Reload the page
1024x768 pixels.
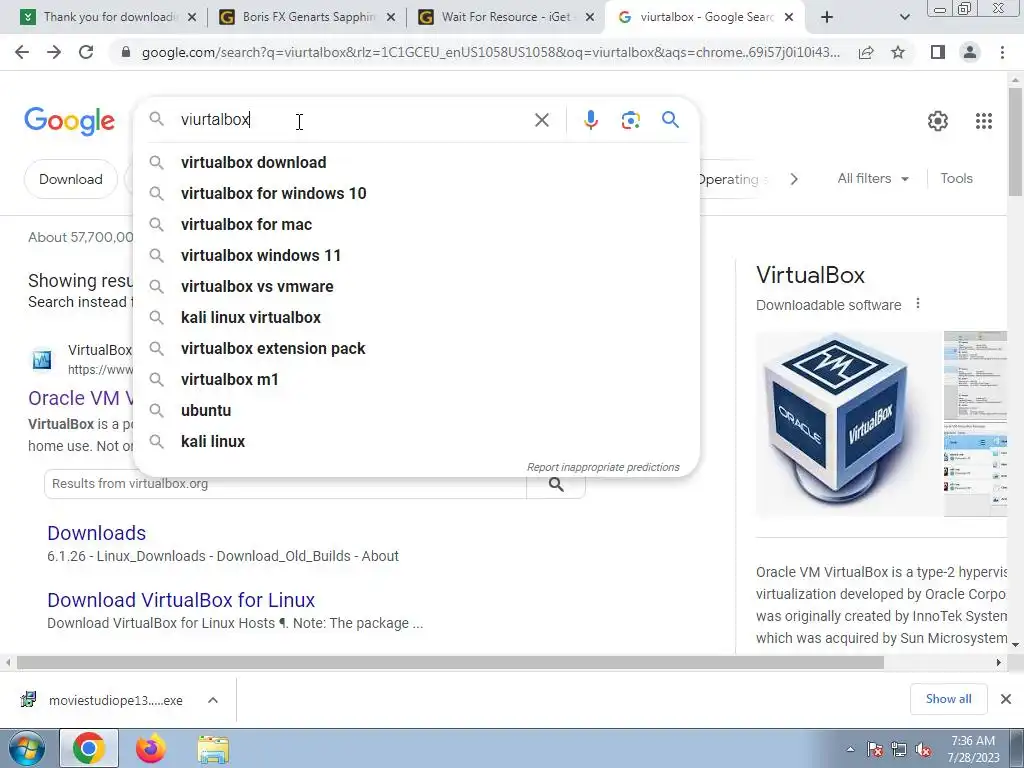pos(86,52)
